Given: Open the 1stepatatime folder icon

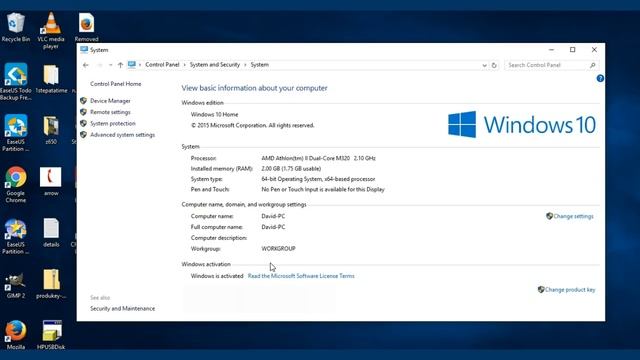Looking at the screenshot, I should [x=51, y=79].
